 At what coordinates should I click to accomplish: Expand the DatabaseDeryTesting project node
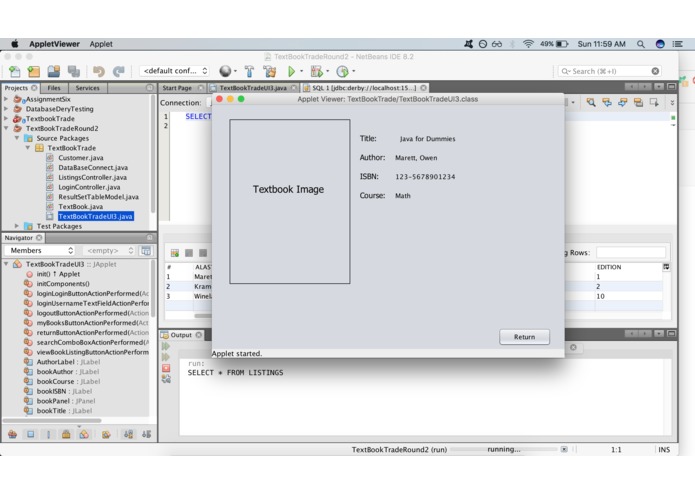point(6,109)
